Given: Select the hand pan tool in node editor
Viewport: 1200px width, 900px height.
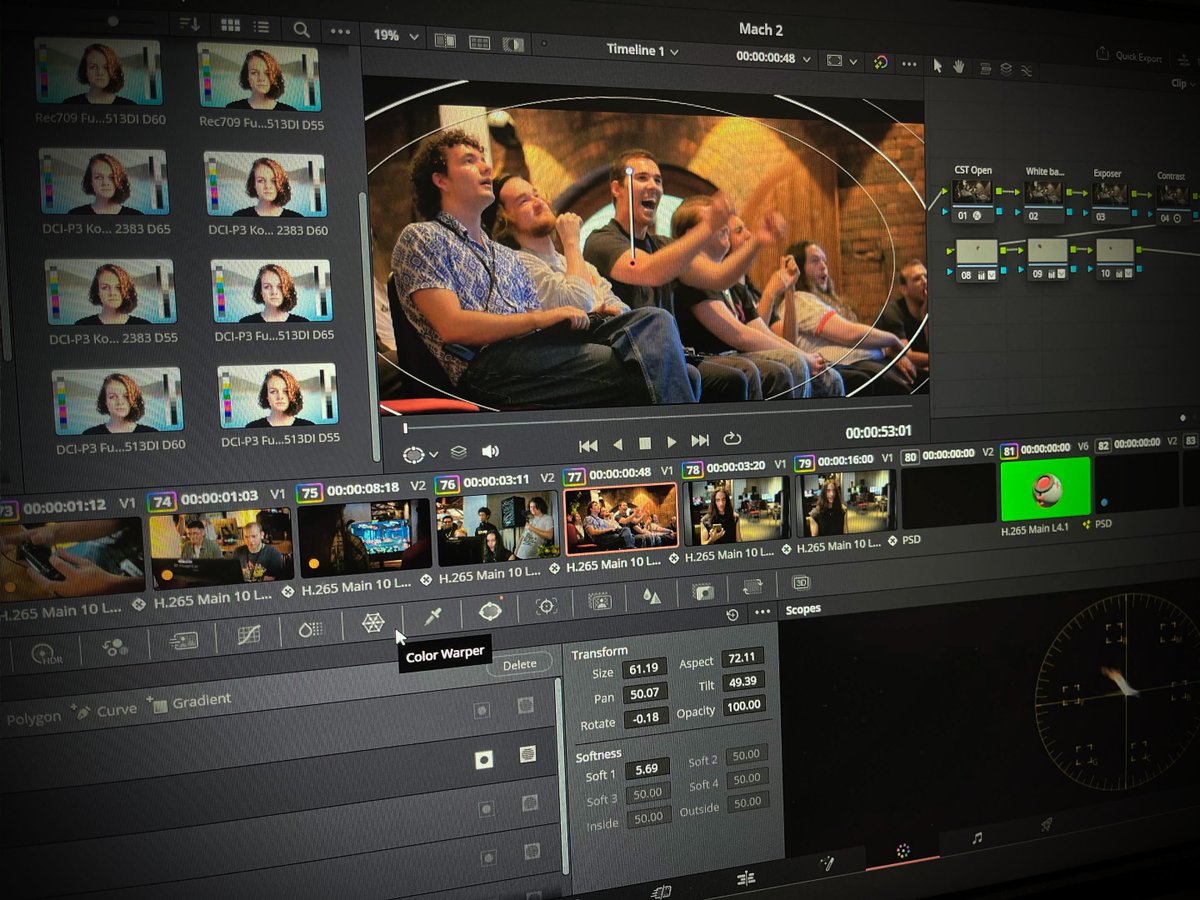Looking at the screenshot, I should tap(958, 66).
